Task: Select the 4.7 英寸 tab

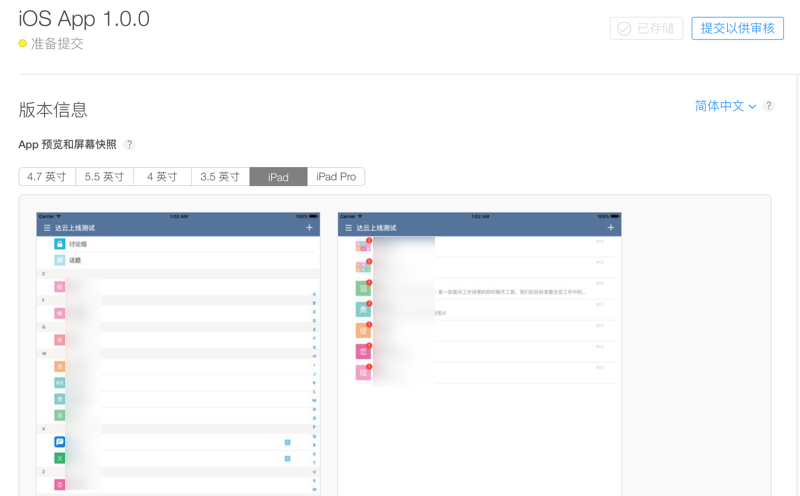Action: (x=47, y=177)
